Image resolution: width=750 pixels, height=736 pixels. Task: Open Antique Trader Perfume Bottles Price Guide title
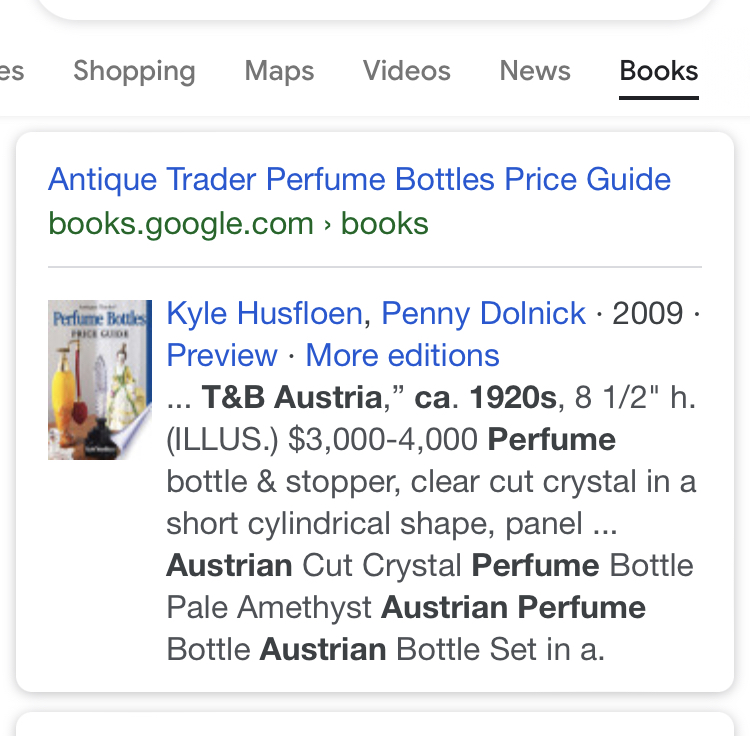[x=359, y=180]
